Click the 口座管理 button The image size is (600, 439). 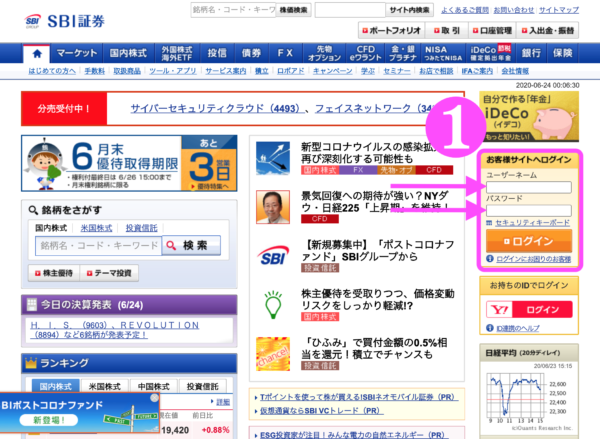point(492,30)
